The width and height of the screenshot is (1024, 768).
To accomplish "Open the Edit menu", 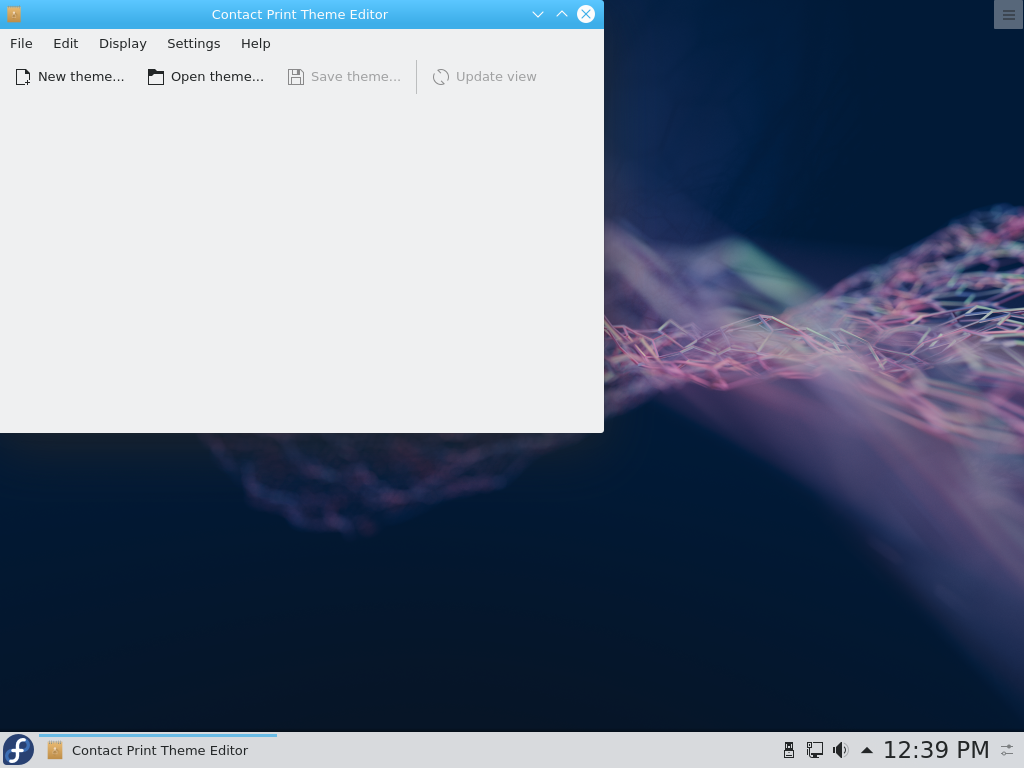I will point(65,44).
